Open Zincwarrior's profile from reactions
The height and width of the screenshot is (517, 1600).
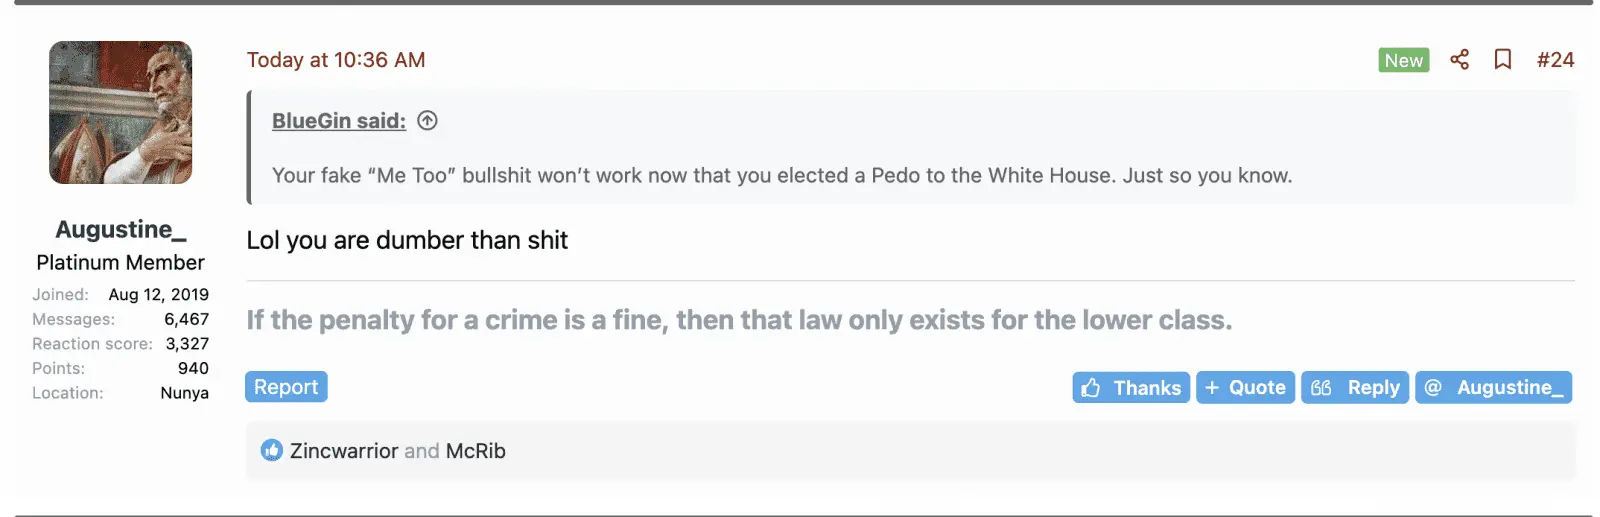click(x=344, y=451)
